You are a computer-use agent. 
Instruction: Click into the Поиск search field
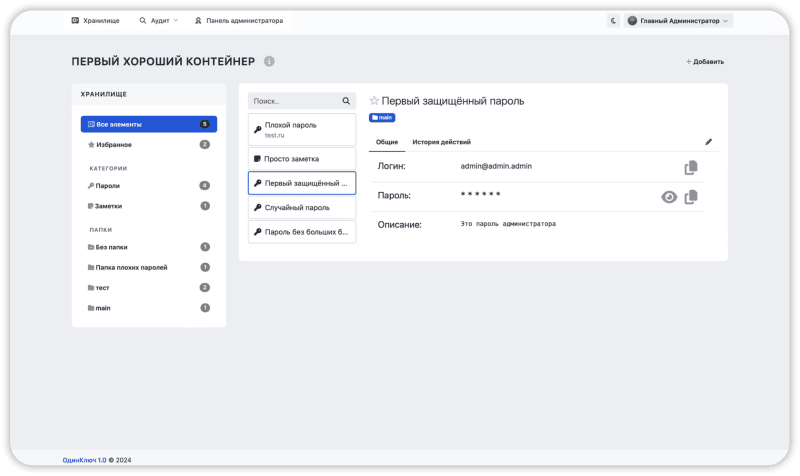294,101
